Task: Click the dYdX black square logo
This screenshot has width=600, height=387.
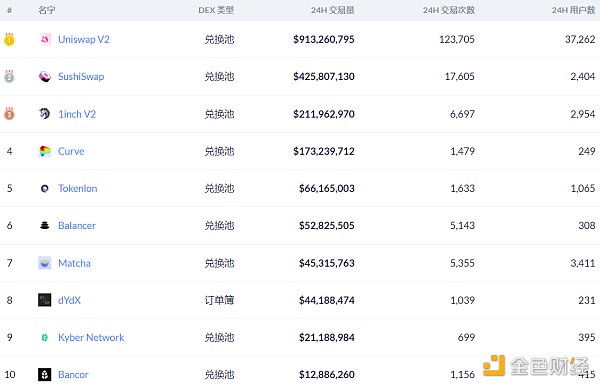Action: (45, 300)
